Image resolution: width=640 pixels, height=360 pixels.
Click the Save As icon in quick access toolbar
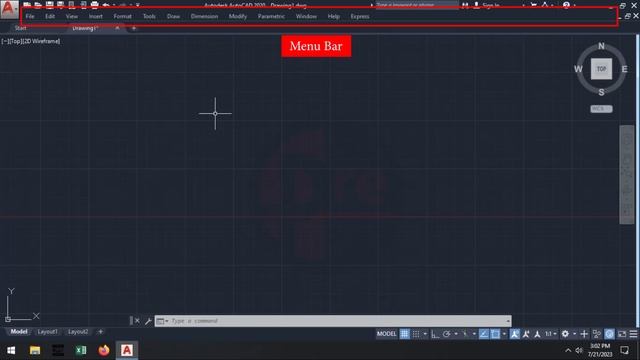click(60, 5)
